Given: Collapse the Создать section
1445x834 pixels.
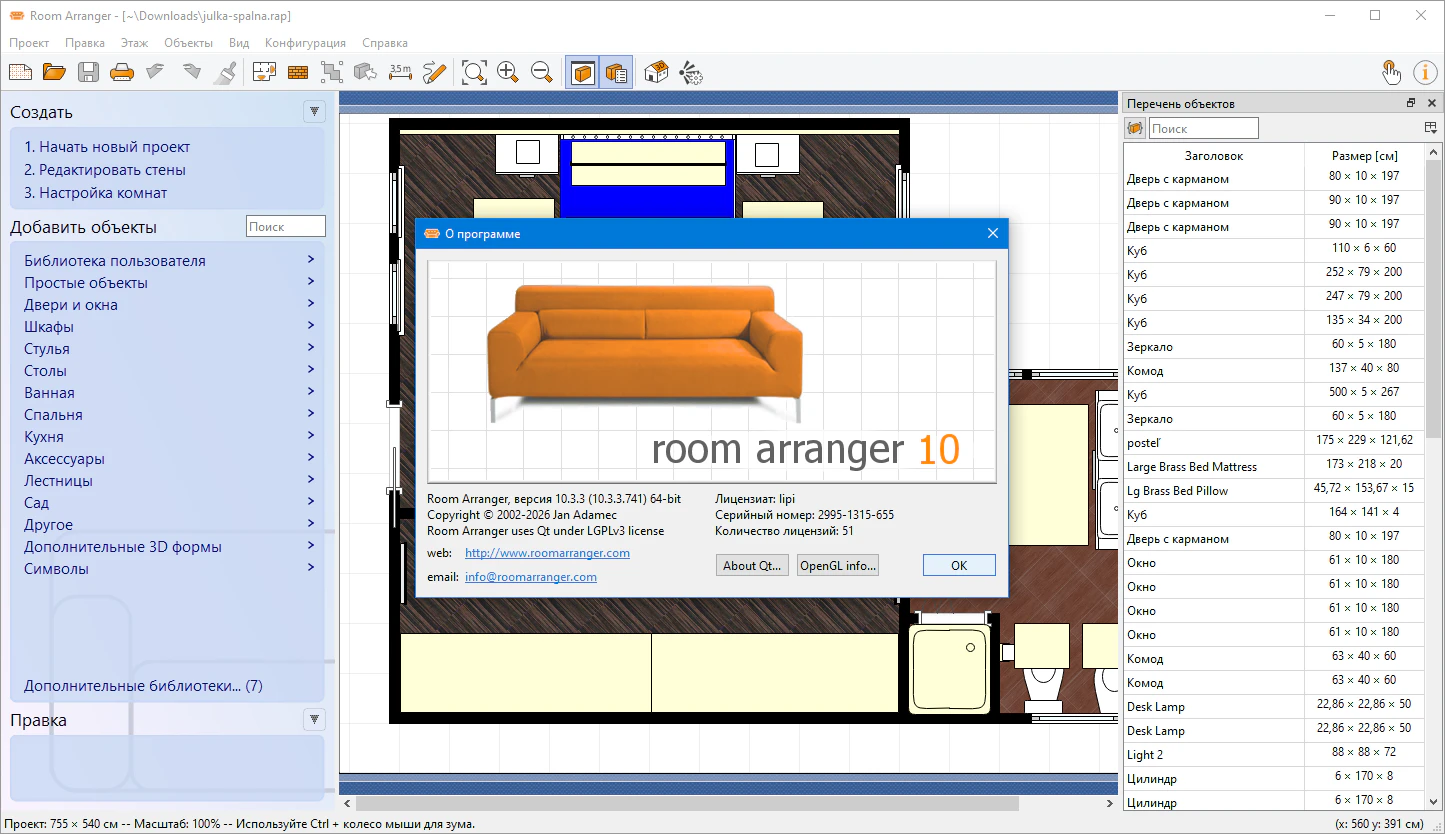Looking at the screenshot, I should pos(315,112).
